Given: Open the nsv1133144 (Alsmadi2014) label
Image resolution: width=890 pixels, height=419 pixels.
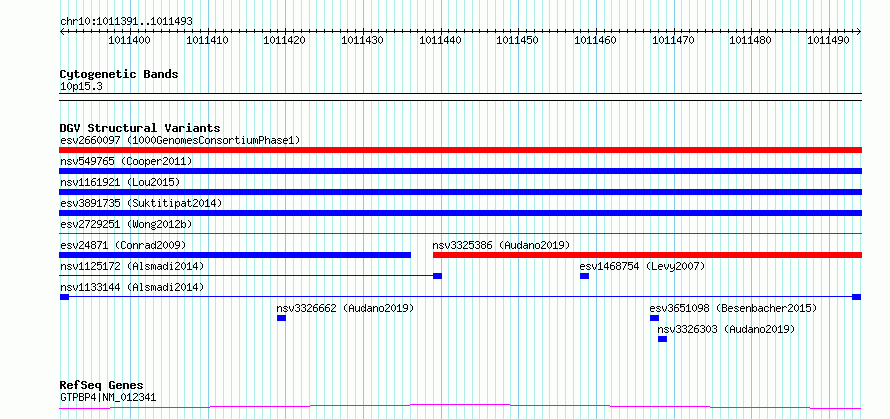Looking at the screenshot, I should coord(132,287).
